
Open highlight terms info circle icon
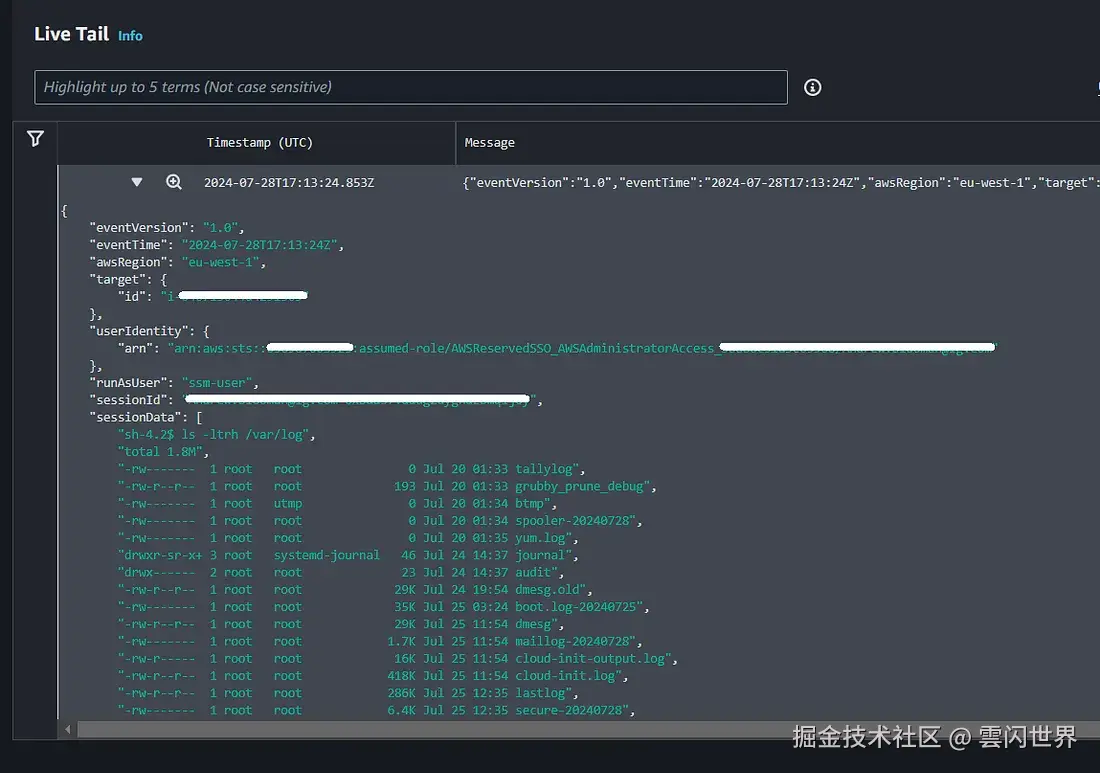coord(812,87)
